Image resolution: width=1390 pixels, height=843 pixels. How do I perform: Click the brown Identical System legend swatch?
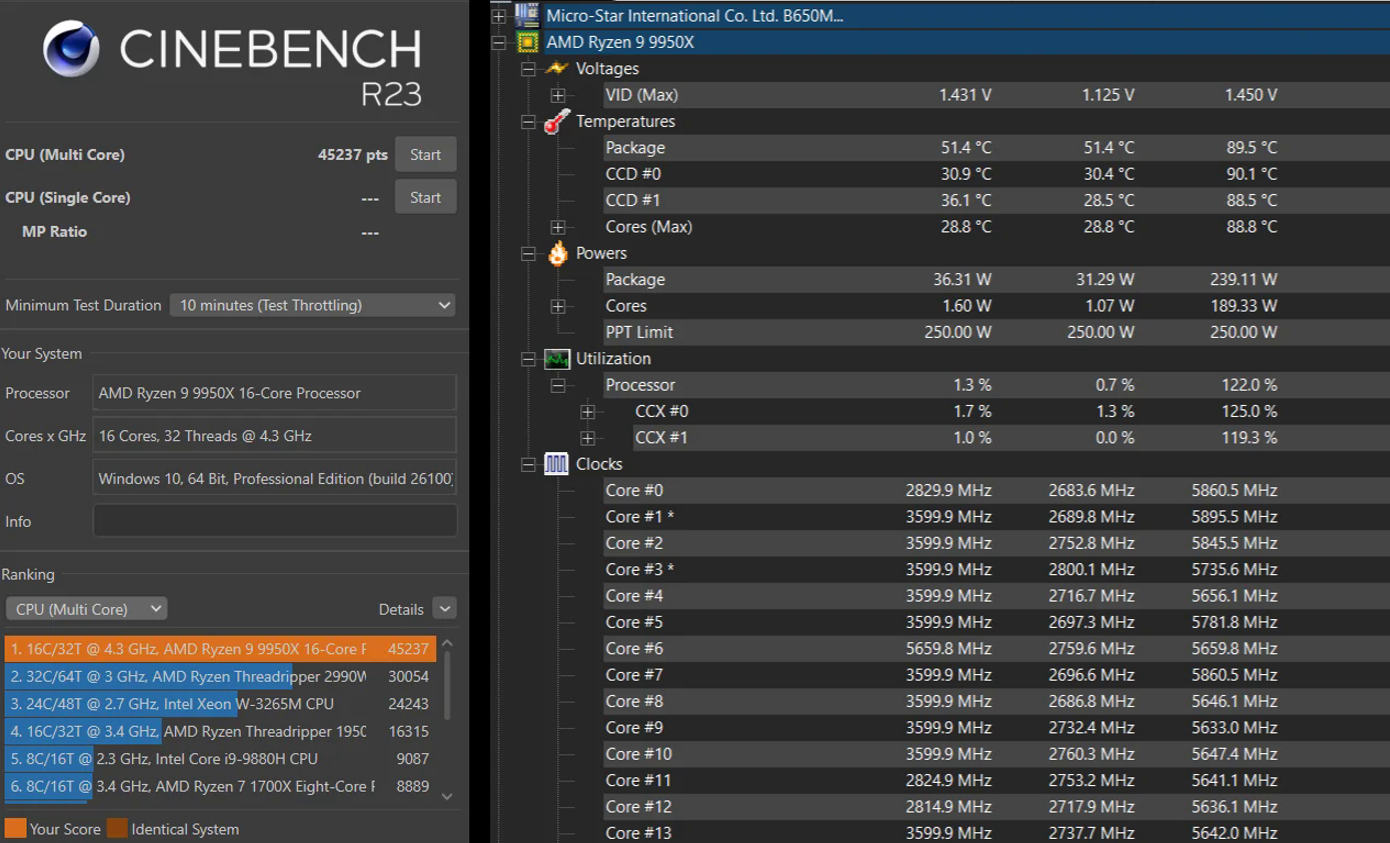117,828
